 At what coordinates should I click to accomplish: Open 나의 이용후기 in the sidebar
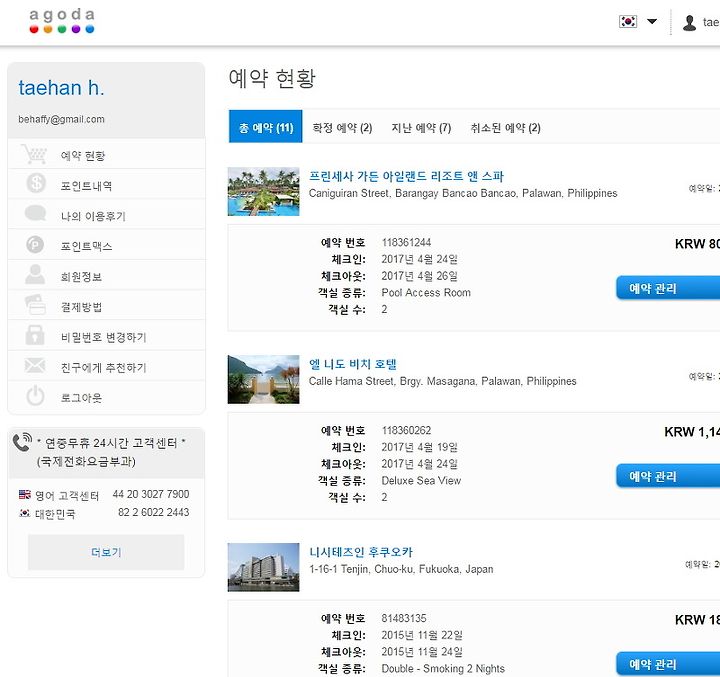tap(107, 215)
